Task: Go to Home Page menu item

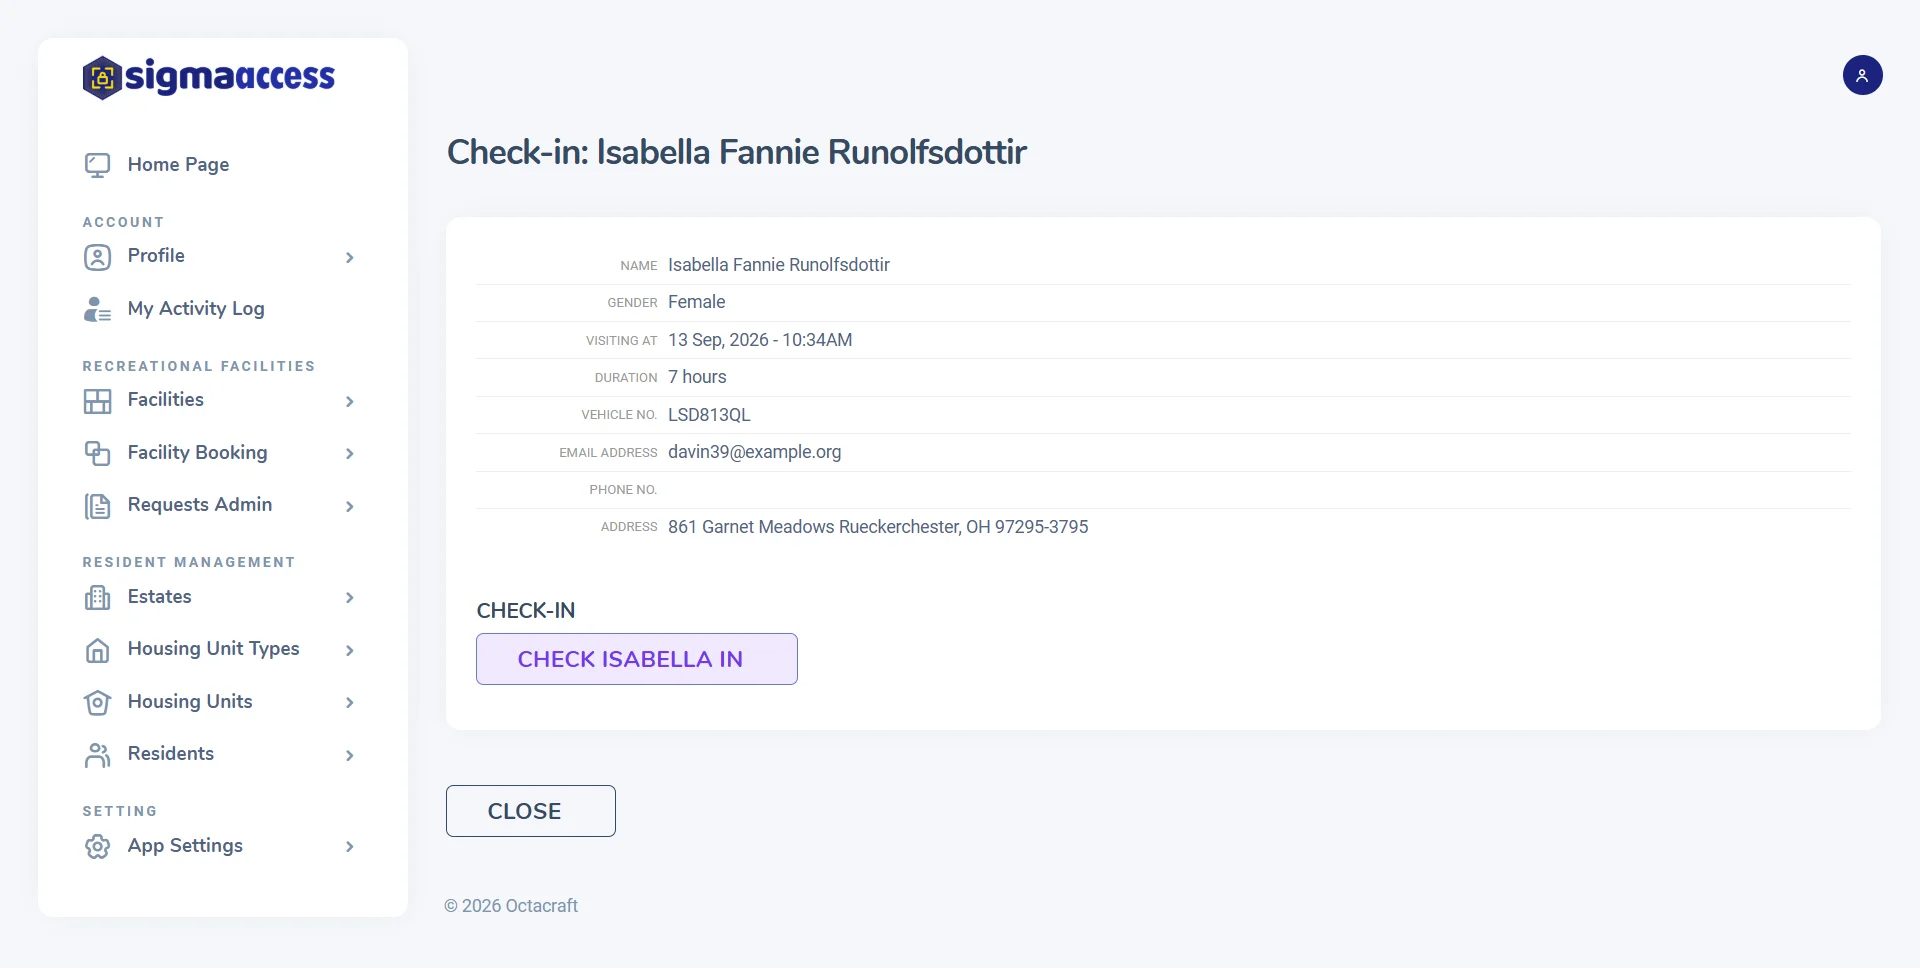Action: [178, 165]
